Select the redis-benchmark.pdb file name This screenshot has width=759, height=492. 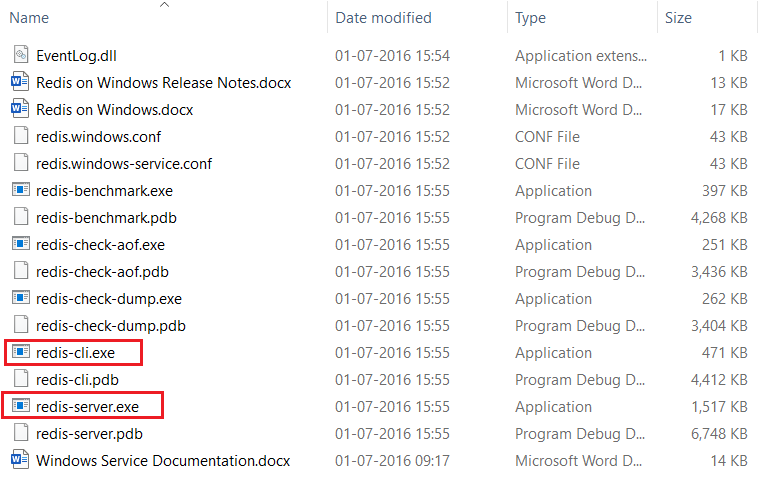pyautogui.click(x=106, y=218)
